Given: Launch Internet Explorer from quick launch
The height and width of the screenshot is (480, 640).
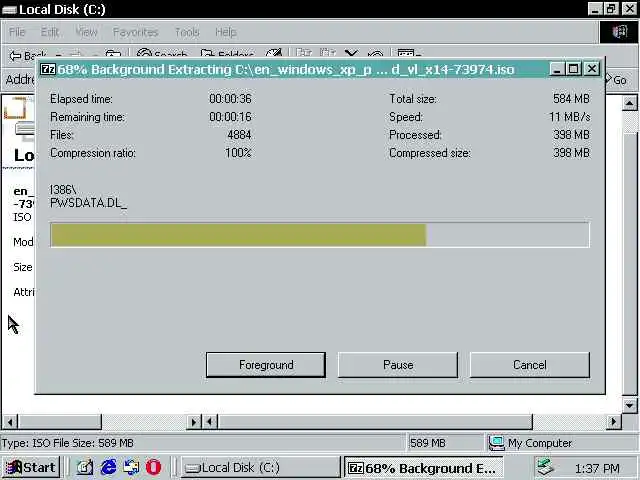Looking at the screenshot, I should pos(108,467).
